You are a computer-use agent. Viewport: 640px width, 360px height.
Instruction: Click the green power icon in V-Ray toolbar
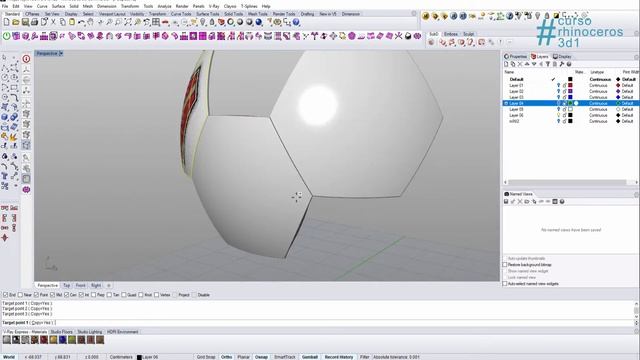click(7, 36)
